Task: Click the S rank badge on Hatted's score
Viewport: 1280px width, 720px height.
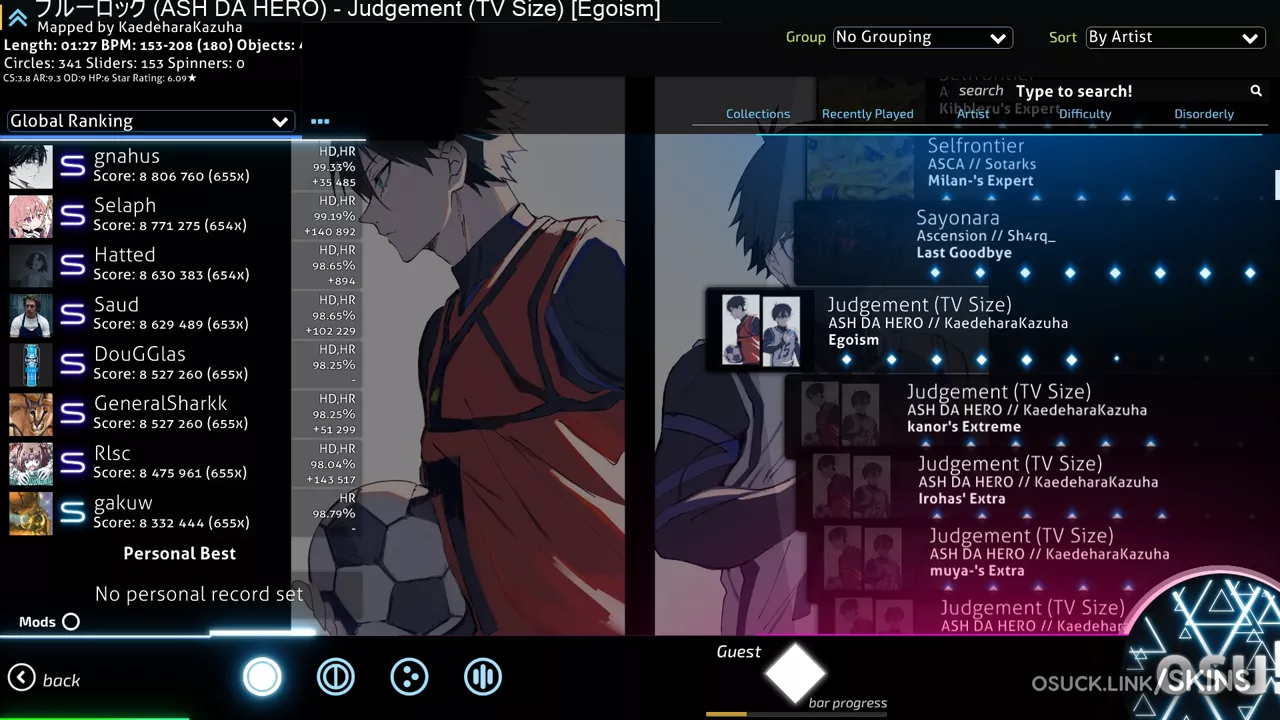Action: click(x=72, y=265)
